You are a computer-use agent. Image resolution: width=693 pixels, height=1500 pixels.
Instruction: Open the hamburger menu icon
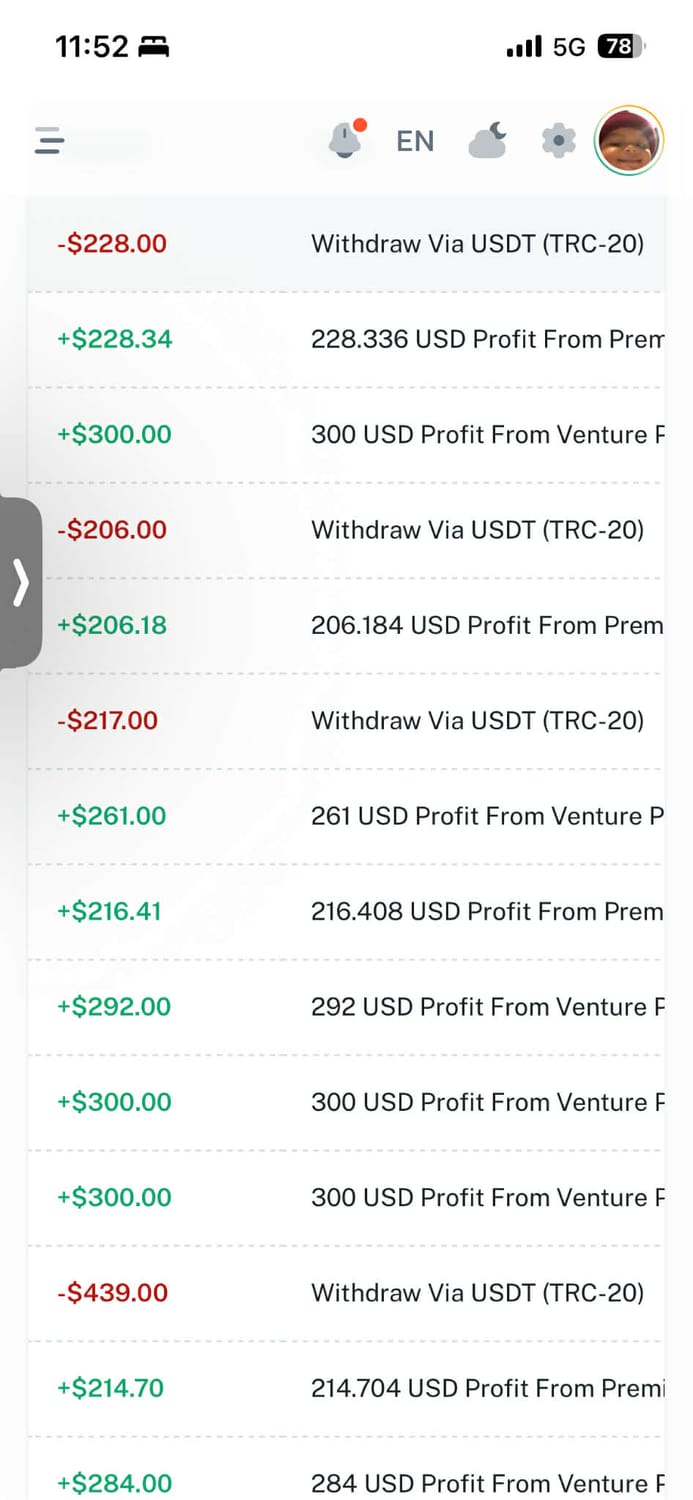[50, 141]
